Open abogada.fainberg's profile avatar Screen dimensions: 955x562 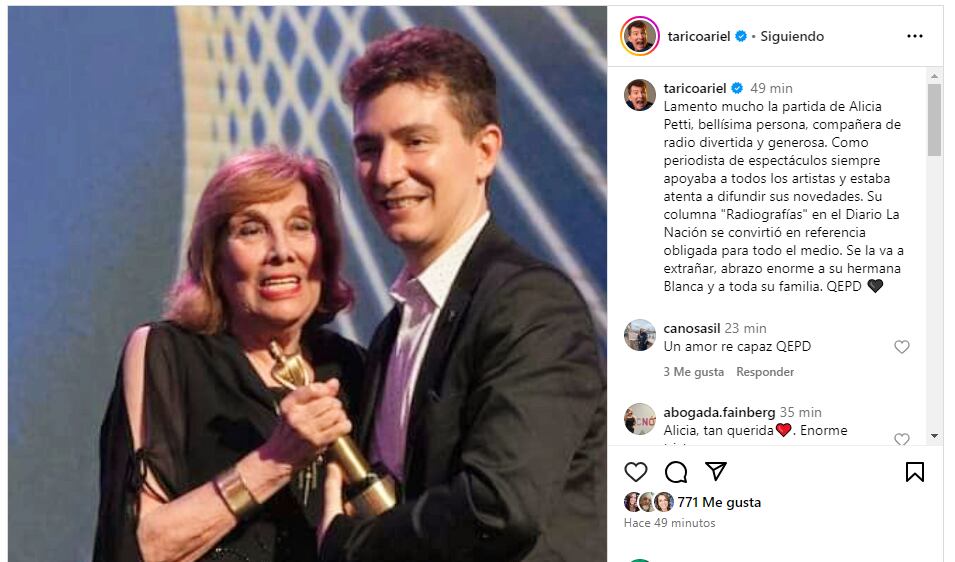click(640, 419)
